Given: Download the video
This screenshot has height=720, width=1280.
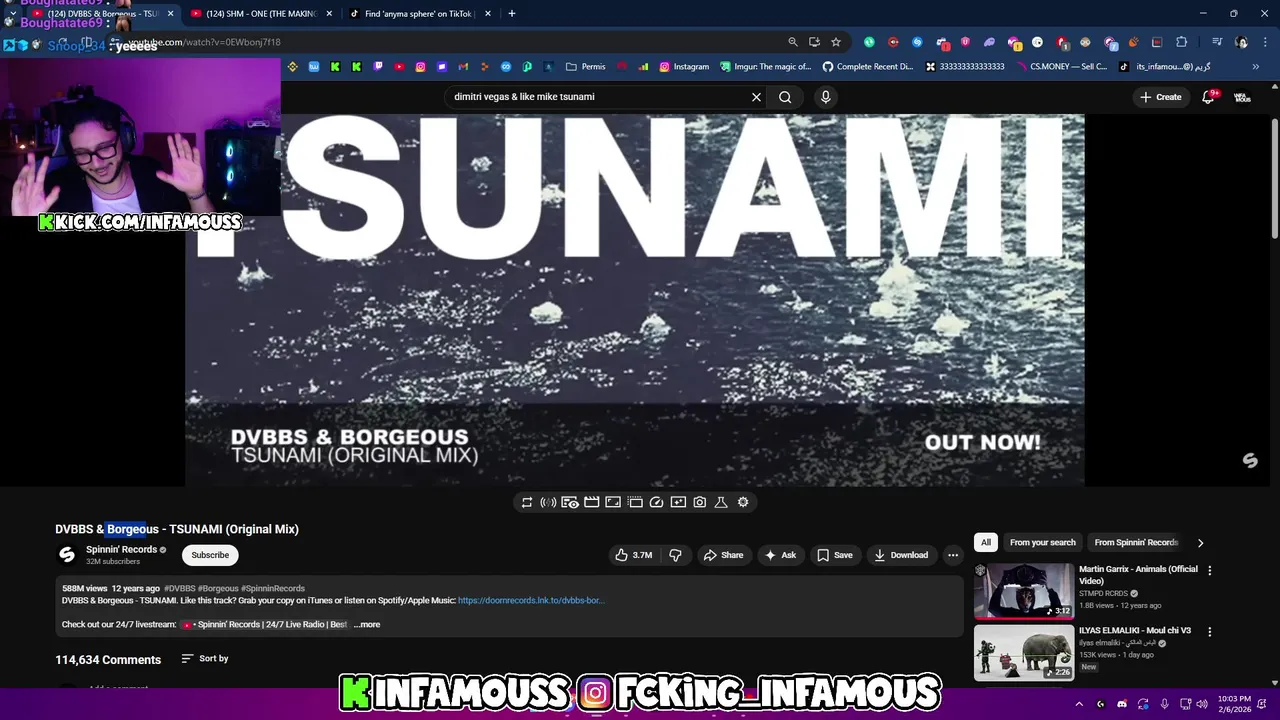Looking at the screenshot, I should click(901, 555).
